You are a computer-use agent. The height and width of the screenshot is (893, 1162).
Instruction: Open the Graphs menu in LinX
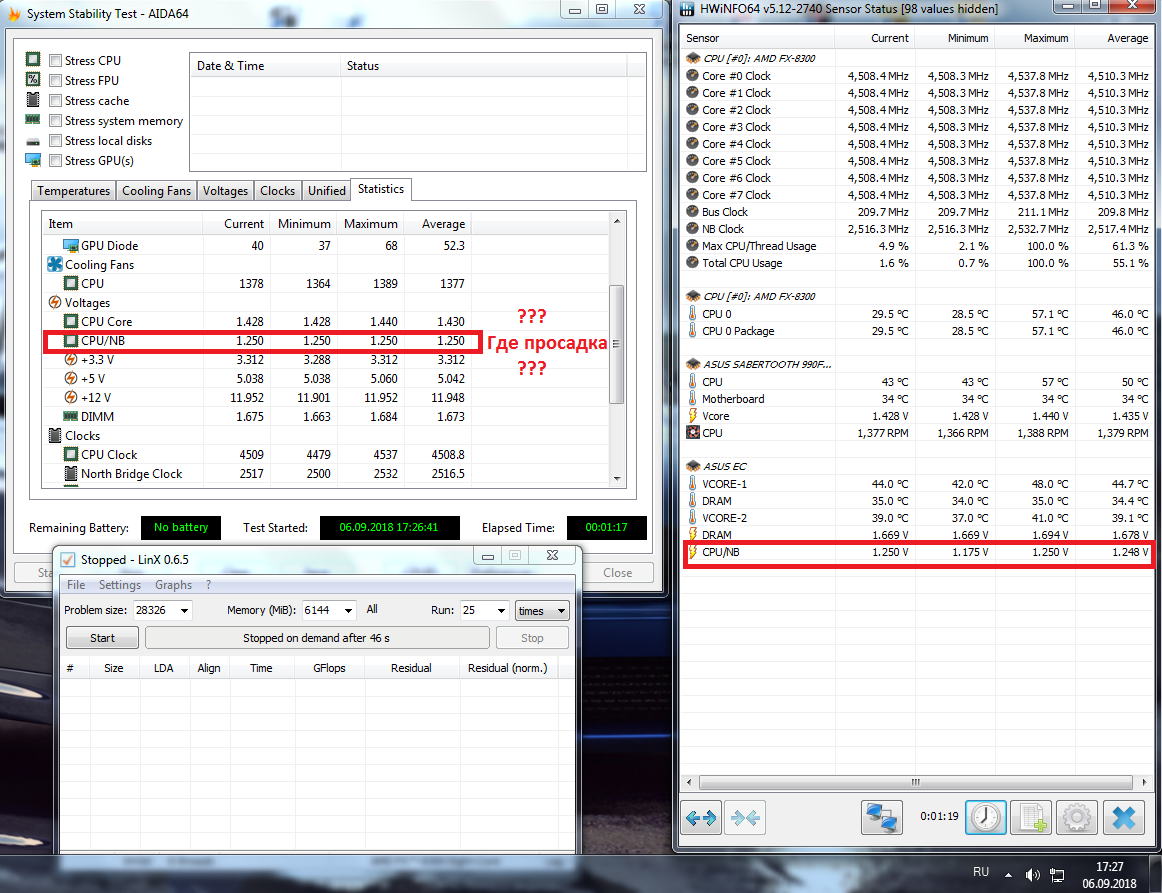coord(173,585)
